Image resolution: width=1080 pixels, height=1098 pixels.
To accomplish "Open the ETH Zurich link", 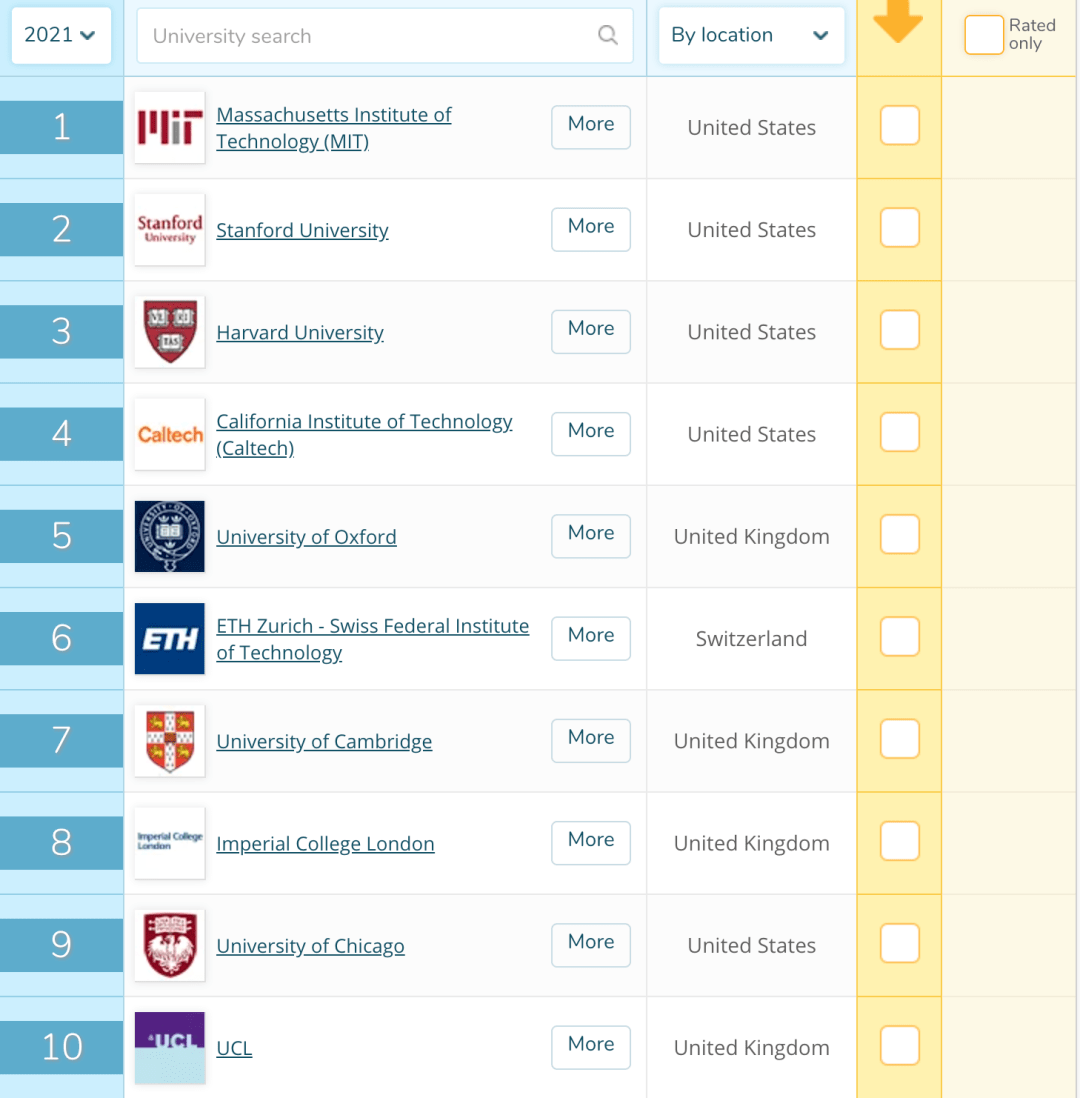I will pos(373,639).
